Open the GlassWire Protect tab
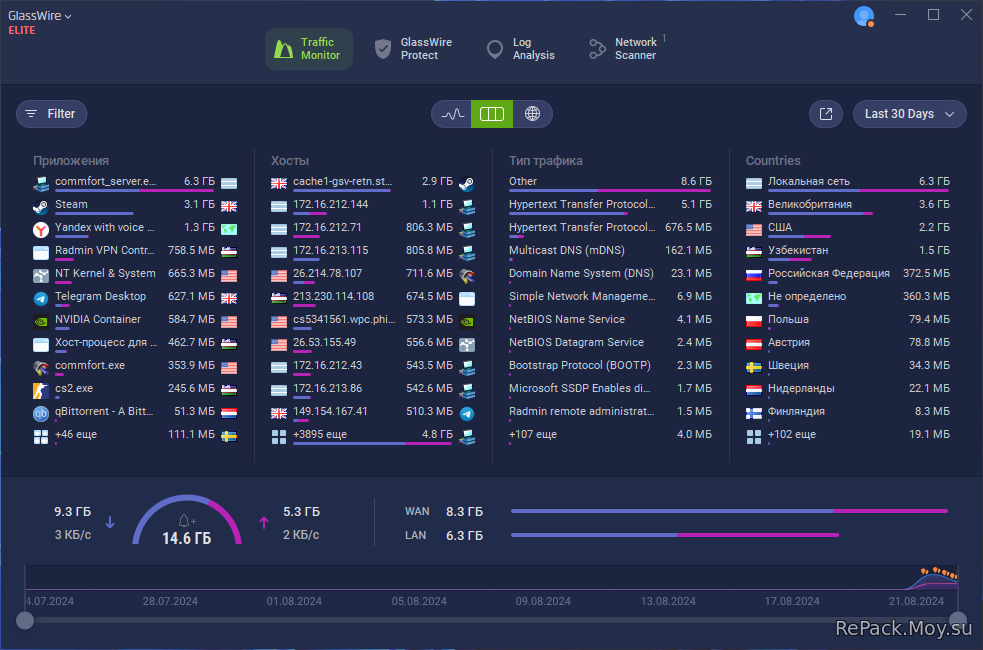This screenshot has height=650, width=983. click(413, 49)
